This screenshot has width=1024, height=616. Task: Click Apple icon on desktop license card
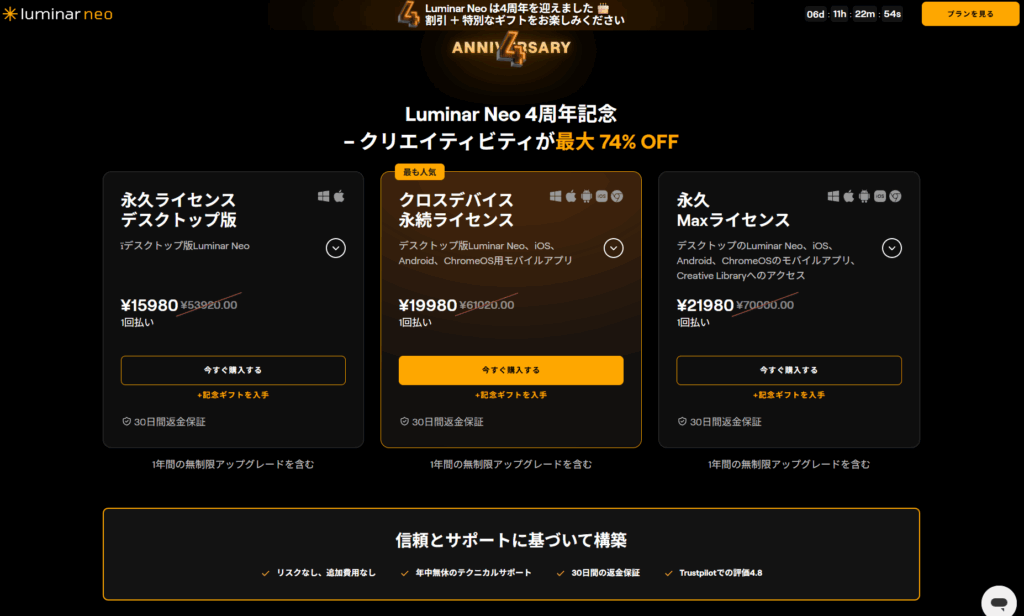coord(339,196)
